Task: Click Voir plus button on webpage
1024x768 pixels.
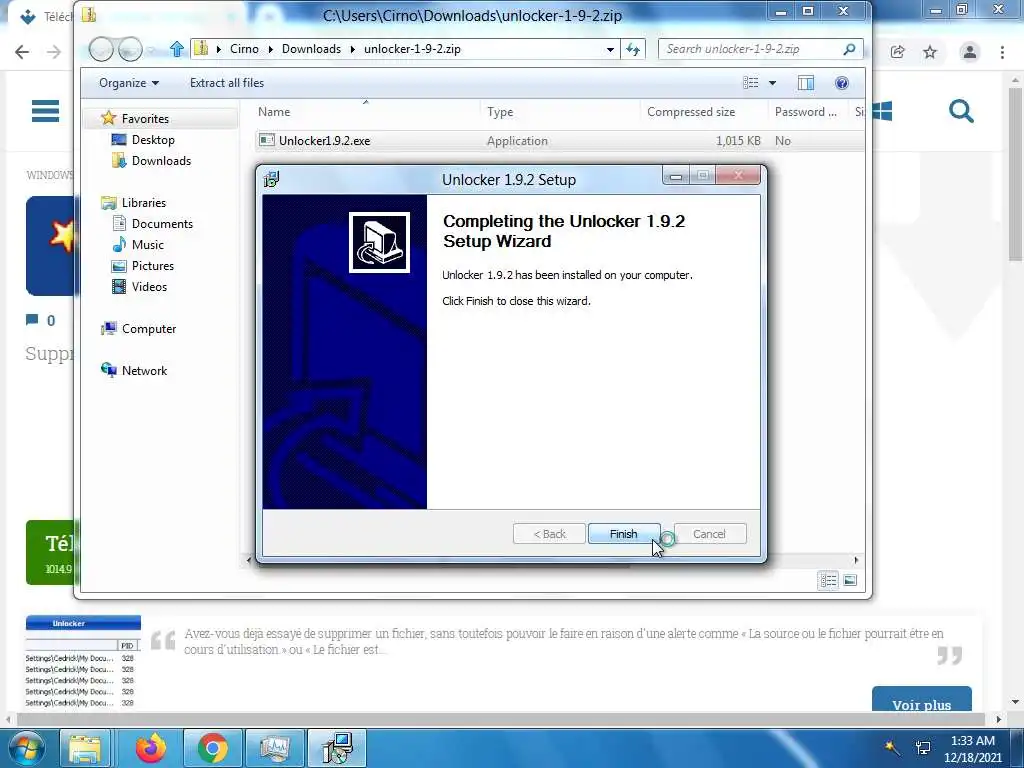Action: (x=921, y=701)
